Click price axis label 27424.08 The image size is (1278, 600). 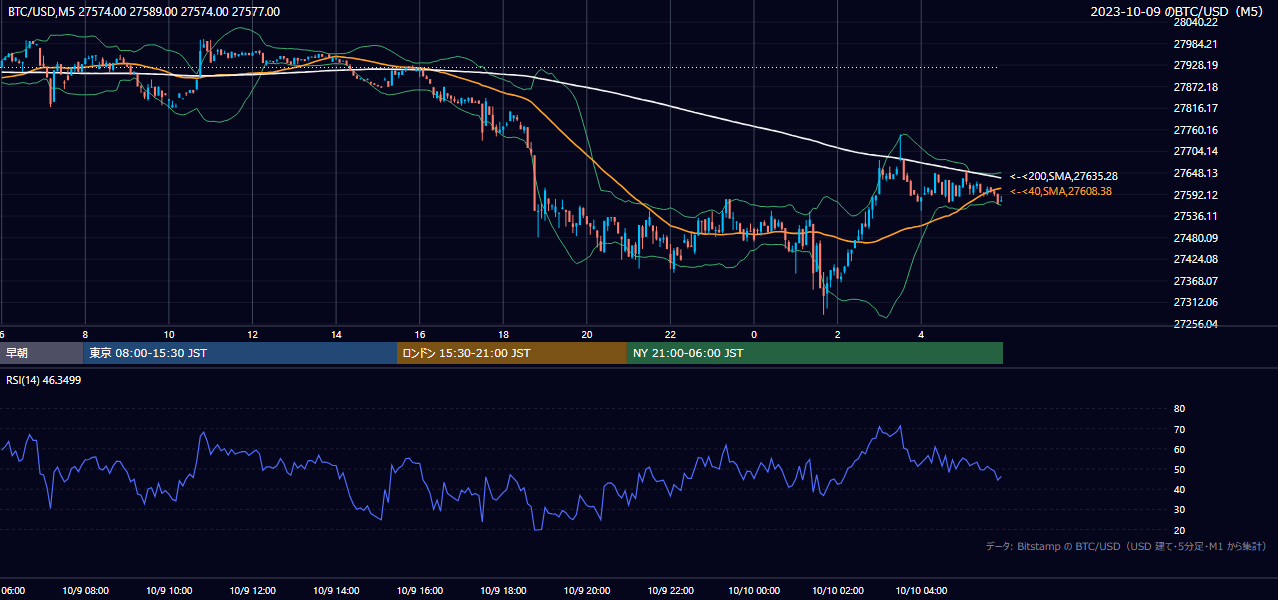pos(1195,259)
